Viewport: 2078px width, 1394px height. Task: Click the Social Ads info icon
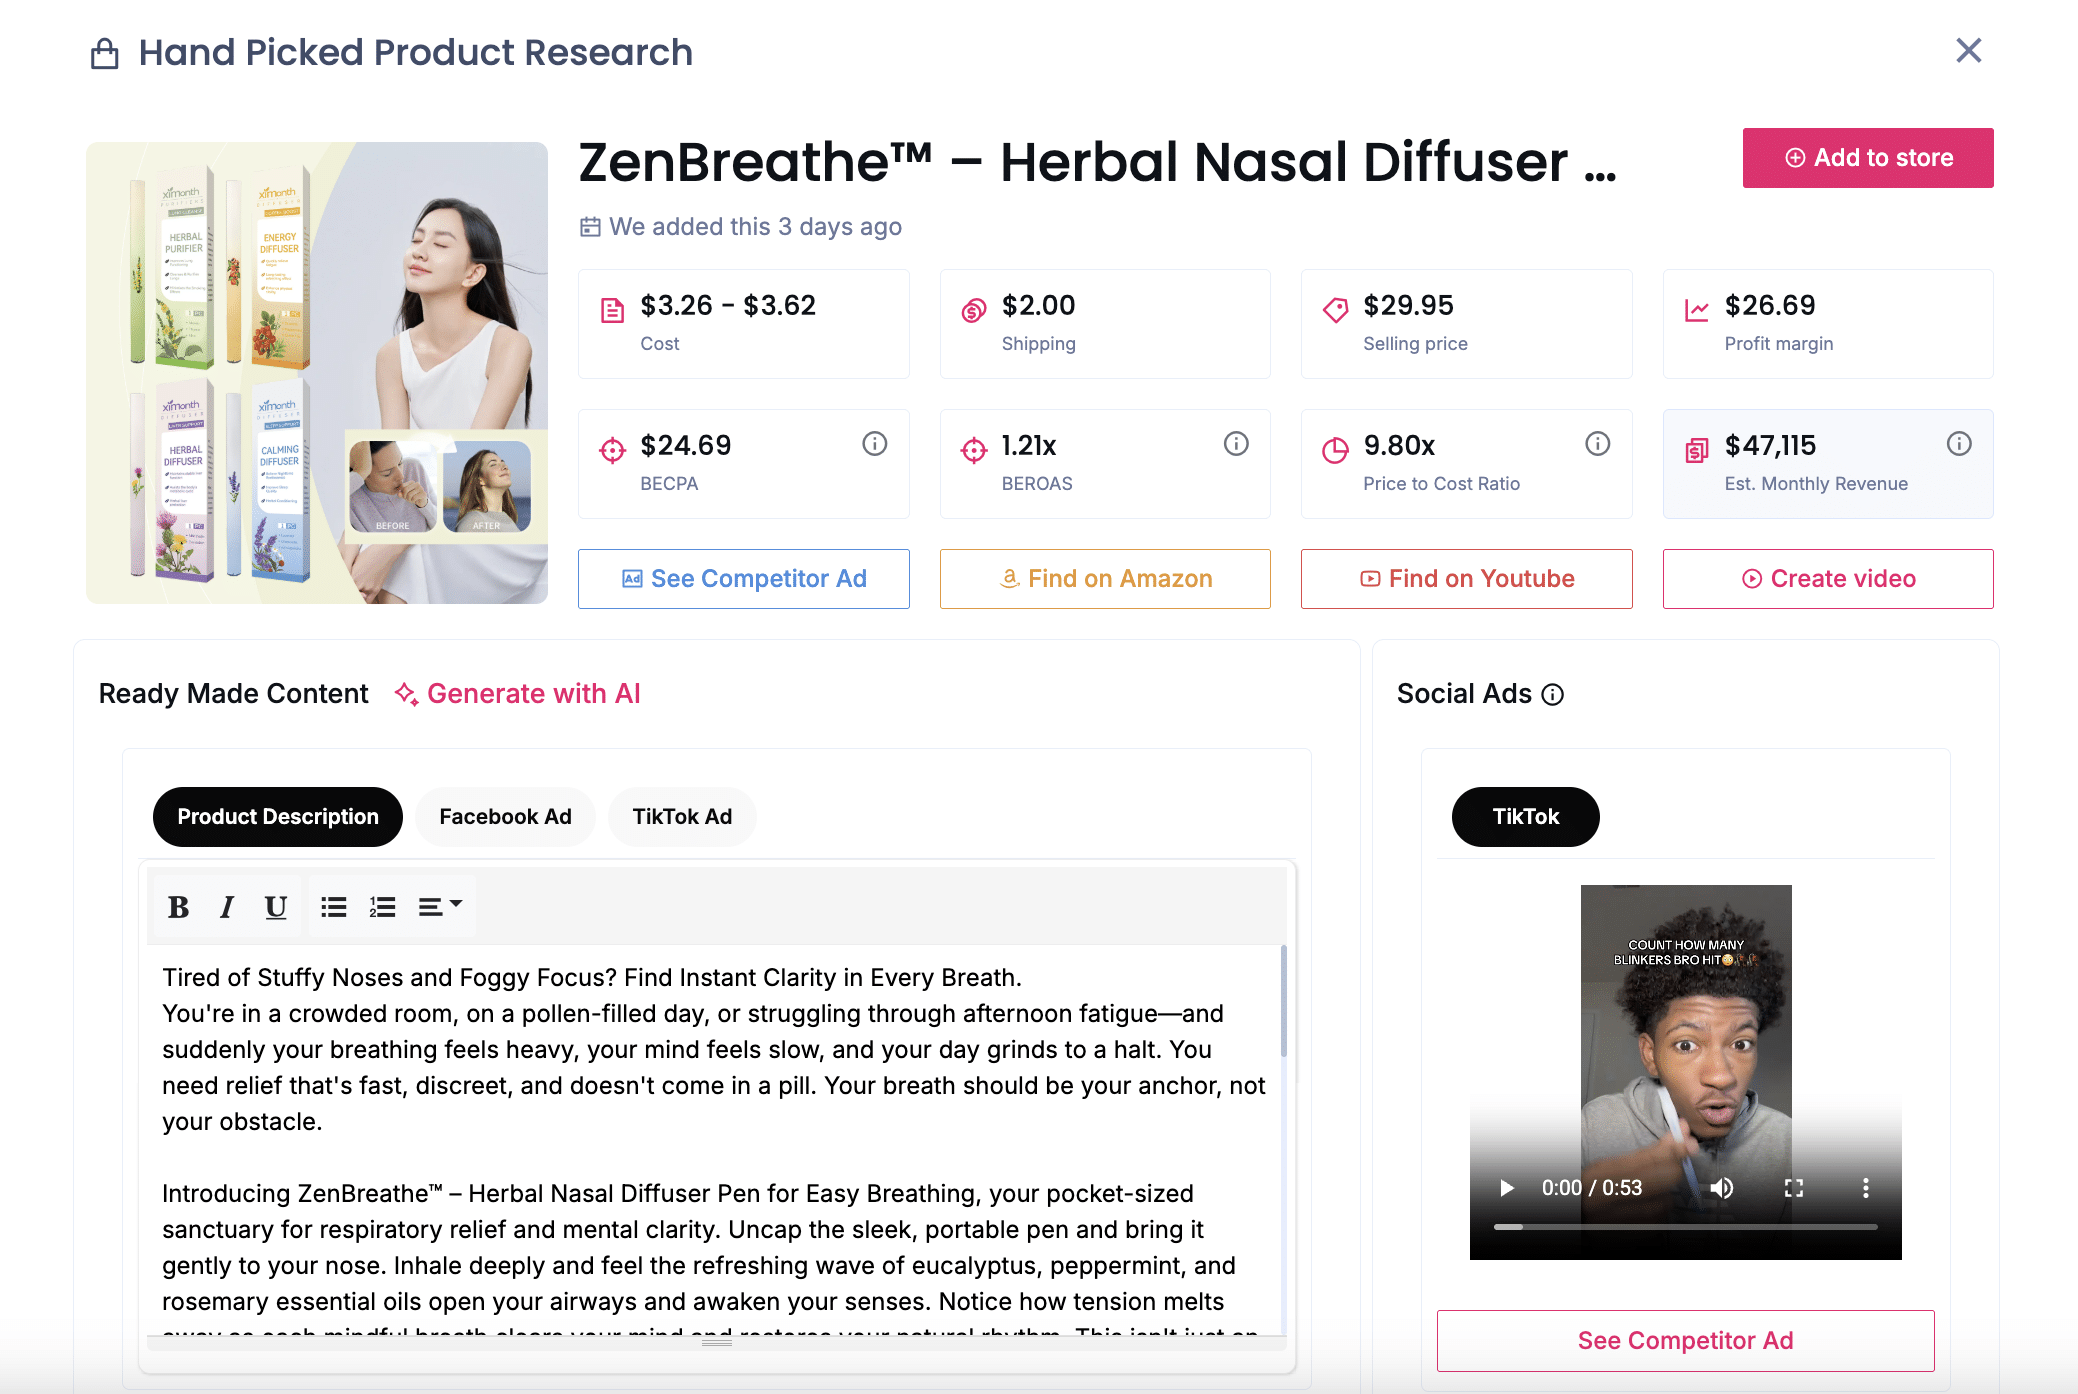[x=1553, y=695]
